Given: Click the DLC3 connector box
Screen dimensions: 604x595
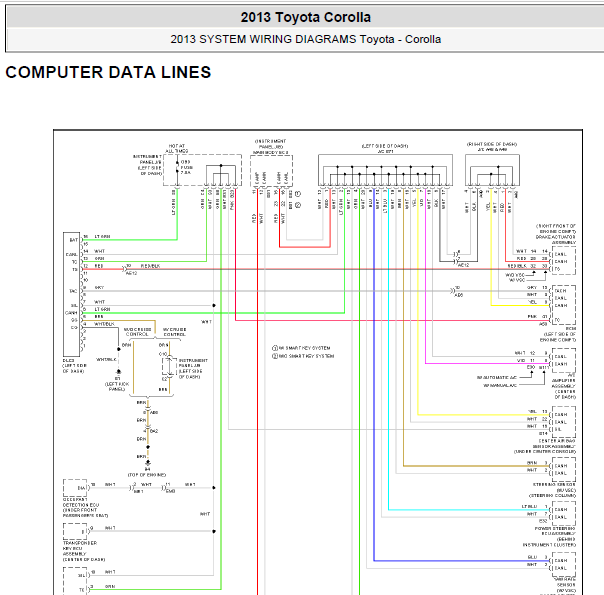Looking at the screenshot, I should point(72,294).
